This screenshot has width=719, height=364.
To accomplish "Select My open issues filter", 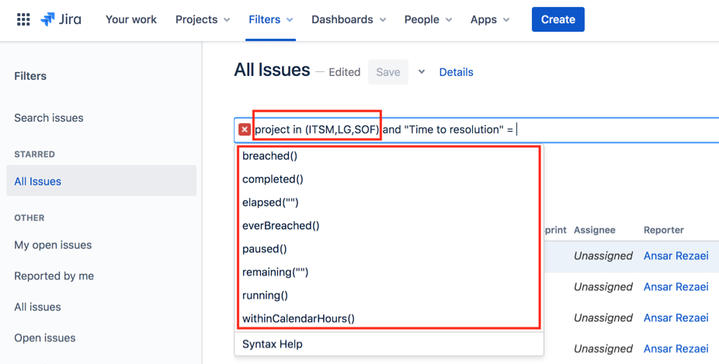I will coord(53,245).
